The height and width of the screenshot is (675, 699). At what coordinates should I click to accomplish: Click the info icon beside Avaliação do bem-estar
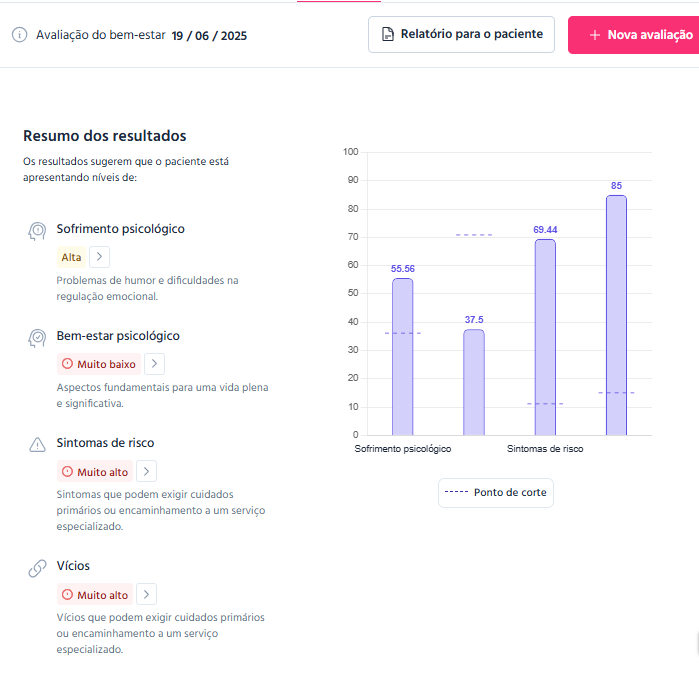click(19, 35)
